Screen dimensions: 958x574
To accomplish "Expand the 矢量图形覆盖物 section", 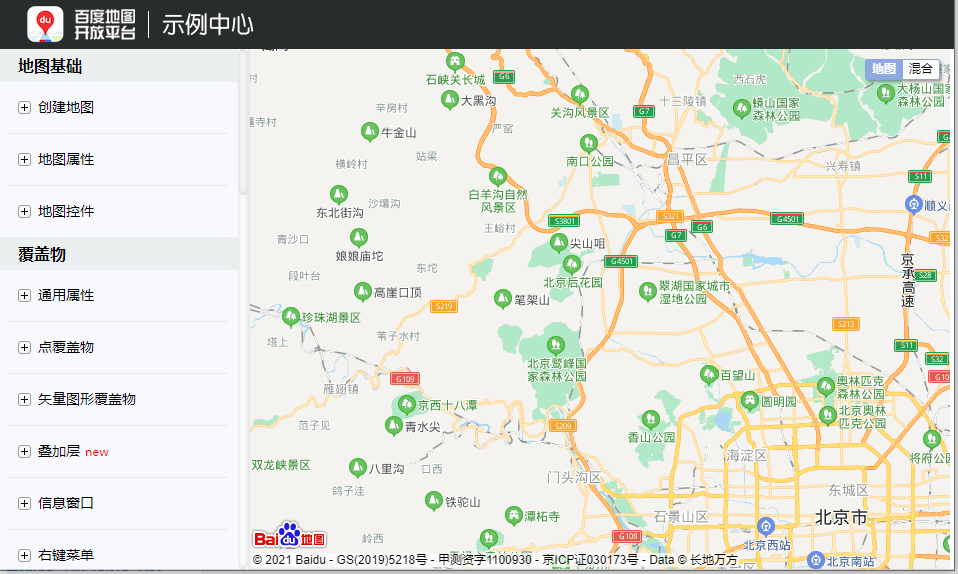I will point(24,400).
